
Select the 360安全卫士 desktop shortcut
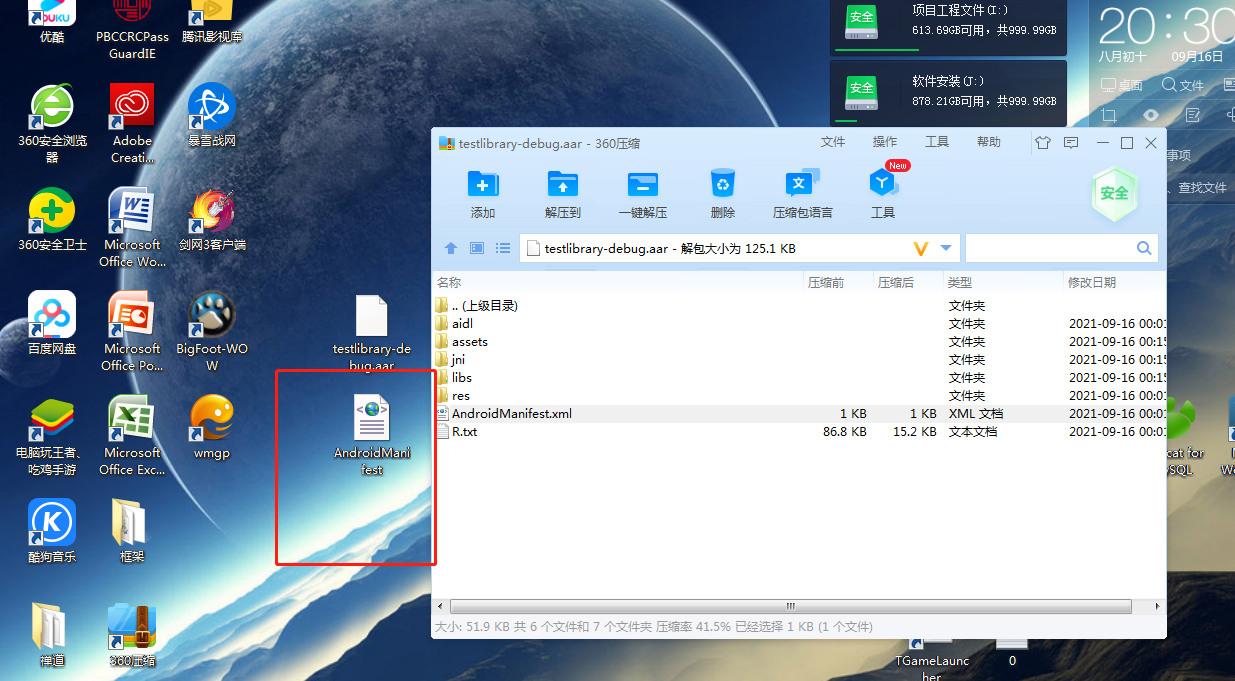tap(52, 218)
